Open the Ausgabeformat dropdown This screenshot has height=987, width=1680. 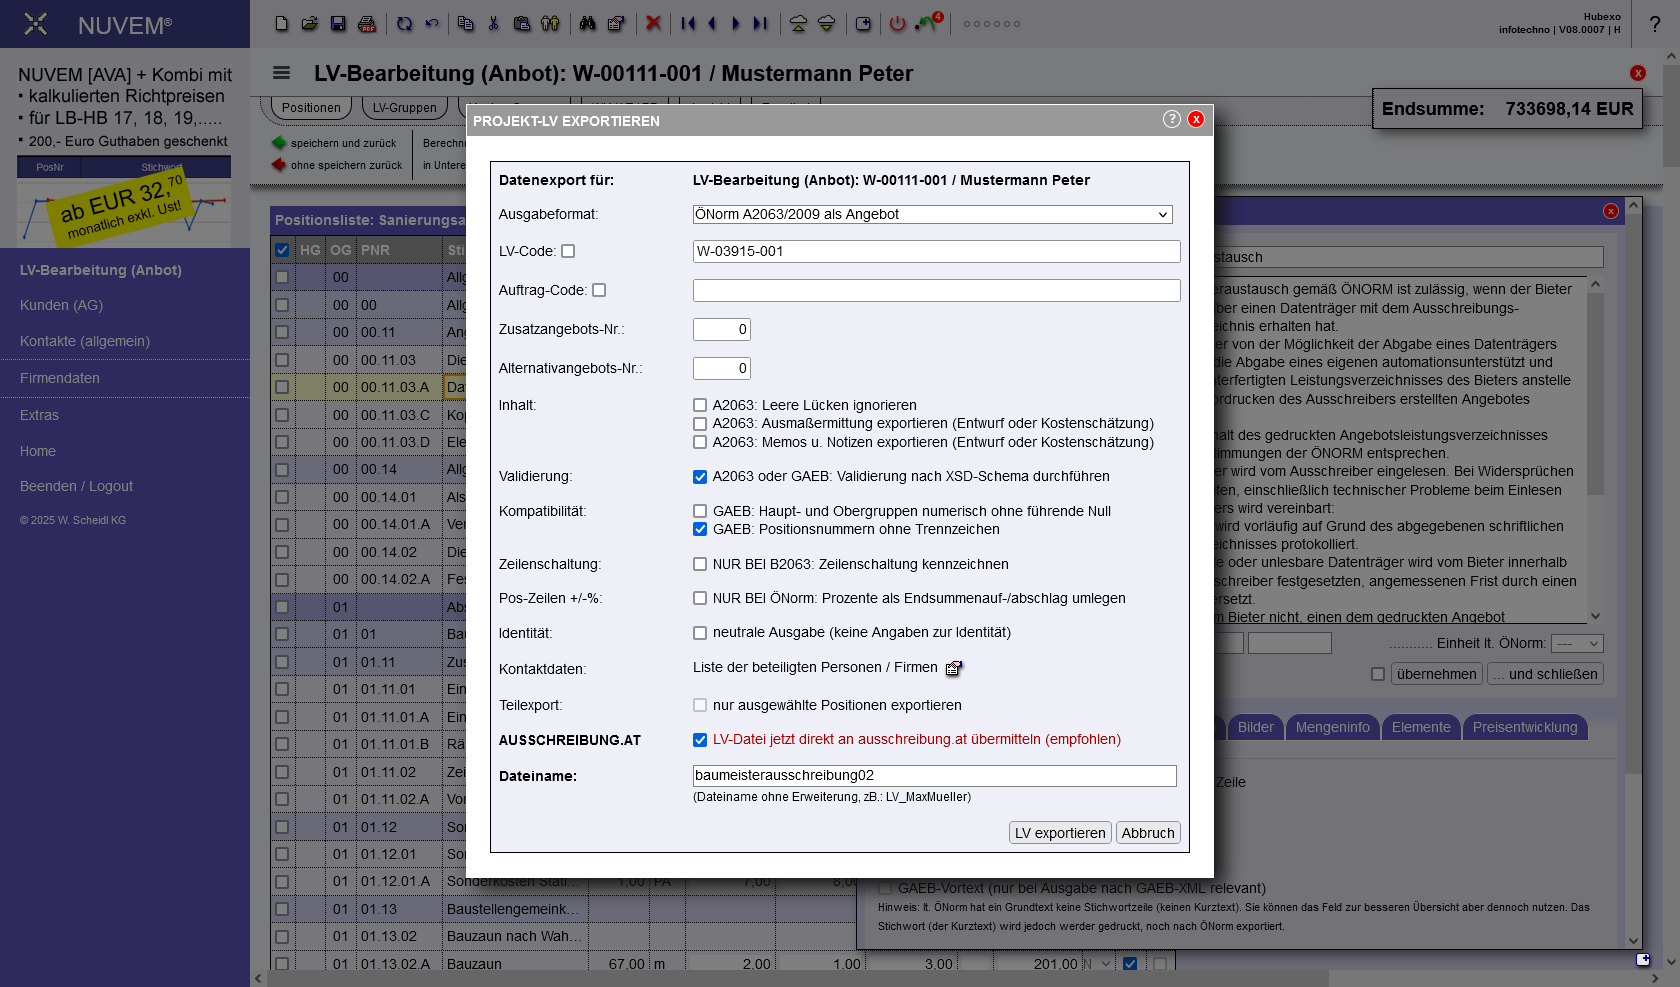pyautogui.click(x=932, y=214)
